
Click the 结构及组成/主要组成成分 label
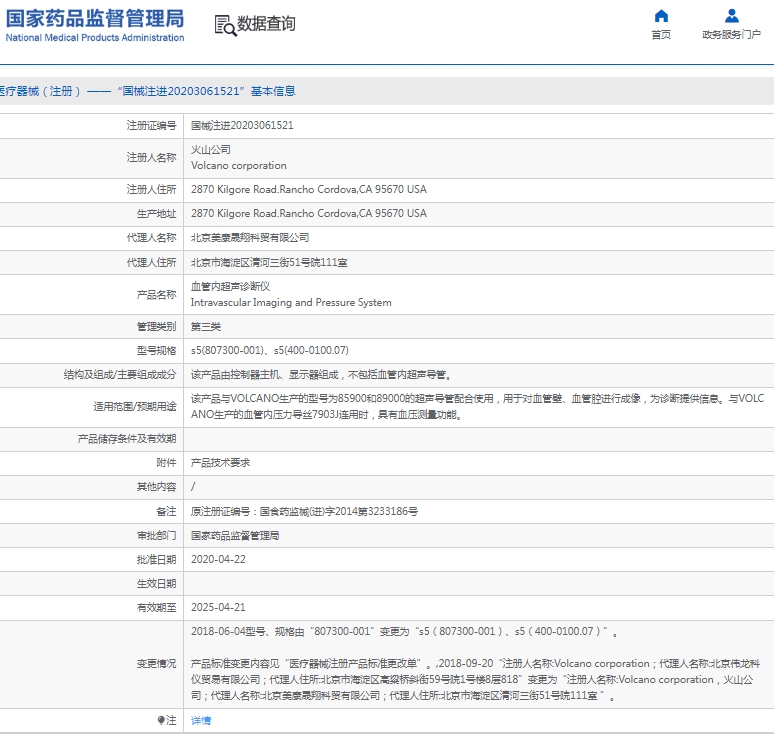119,375
